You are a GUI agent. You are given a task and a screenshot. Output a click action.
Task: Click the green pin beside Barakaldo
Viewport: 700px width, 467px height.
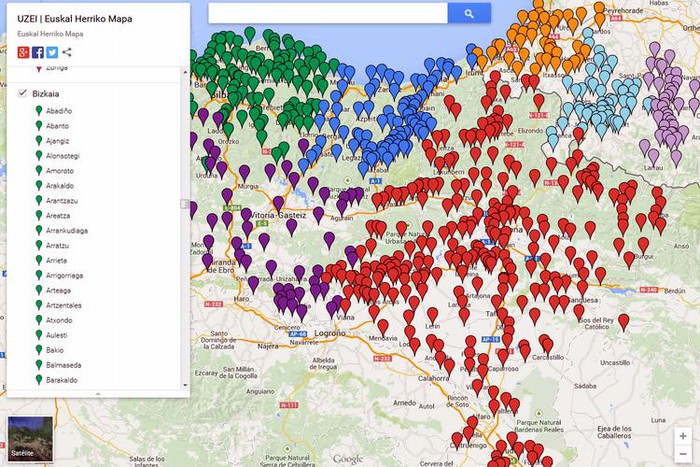pyautogui.click(x=39, y=379)
